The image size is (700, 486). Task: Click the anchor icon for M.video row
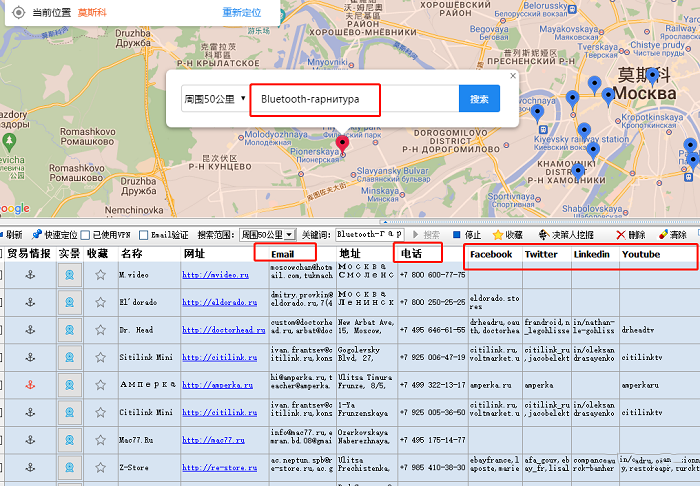(30, 274)
